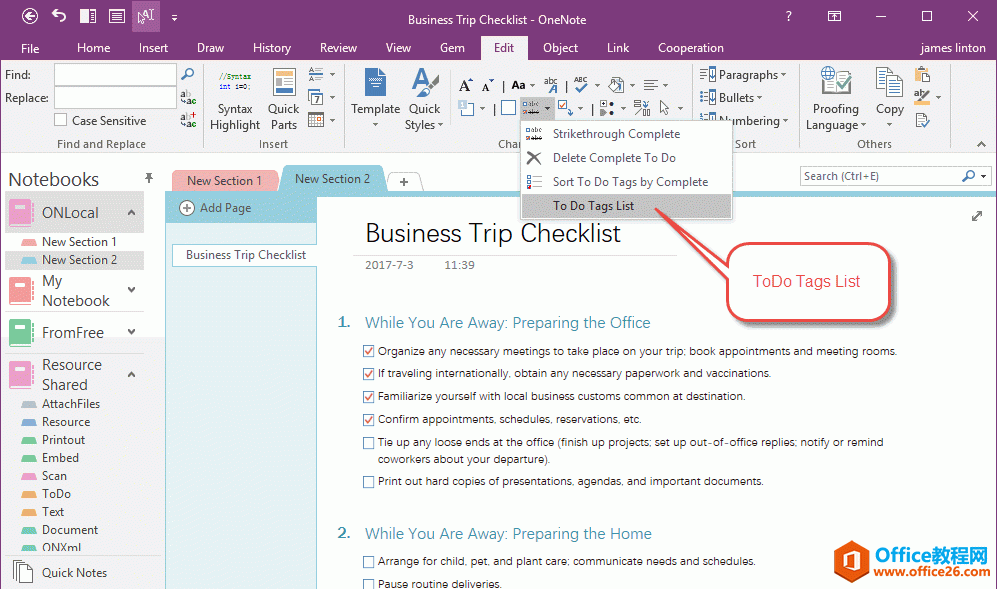Enable the Case Sensitive option
Screen dimensions: 997x589
[x=59, y=120]
